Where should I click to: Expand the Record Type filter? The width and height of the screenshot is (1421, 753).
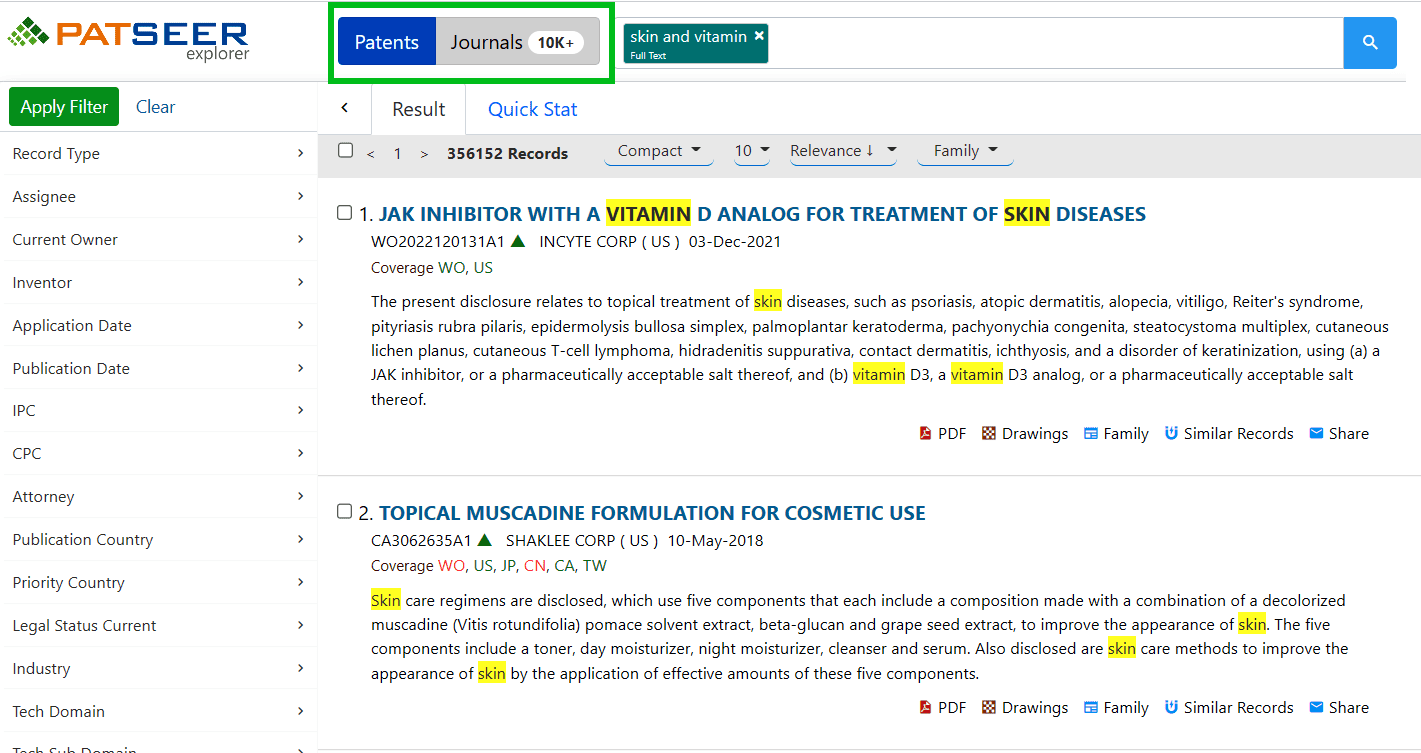tap(158, 154)
